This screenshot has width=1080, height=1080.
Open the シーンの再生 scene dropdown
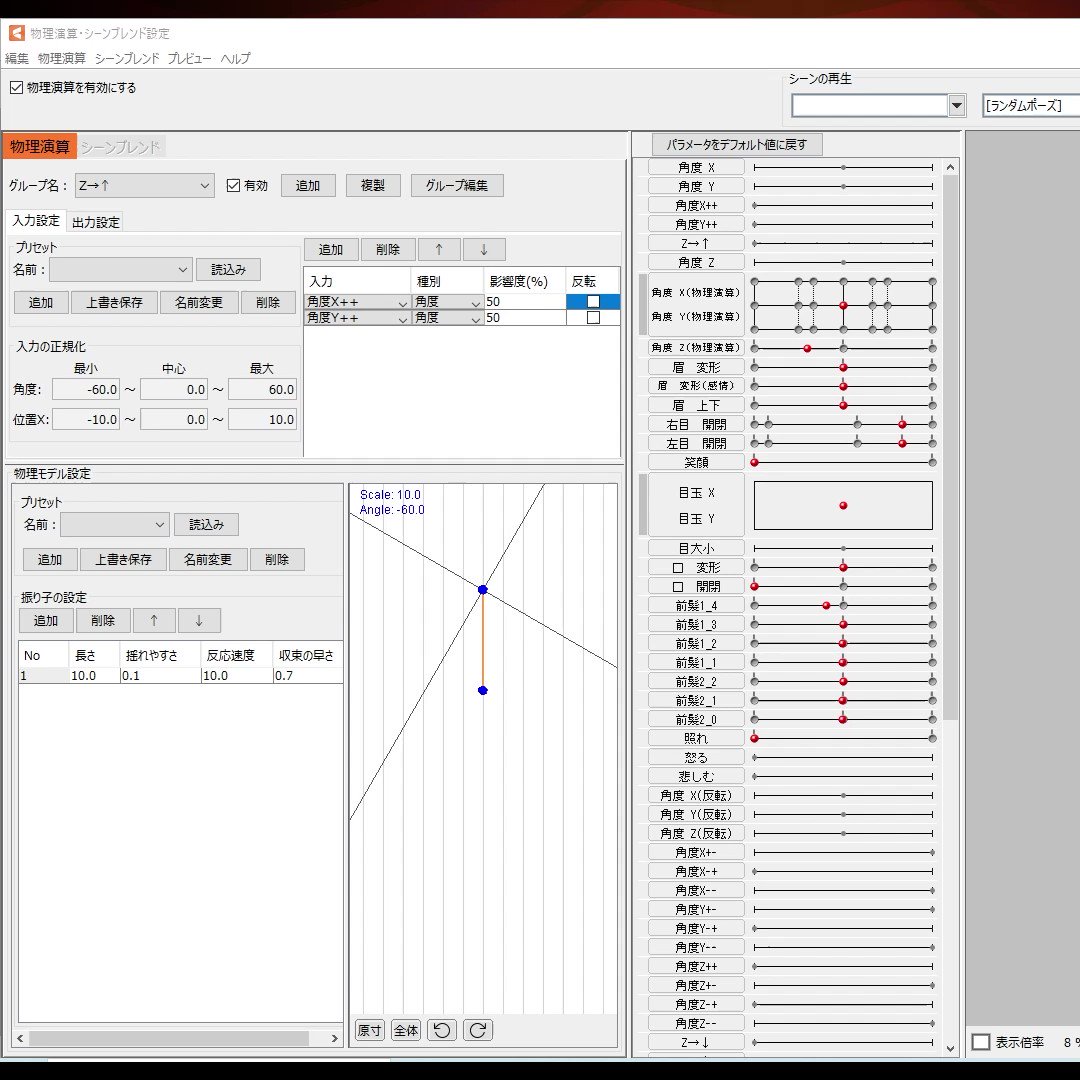[x=878, y=105]
